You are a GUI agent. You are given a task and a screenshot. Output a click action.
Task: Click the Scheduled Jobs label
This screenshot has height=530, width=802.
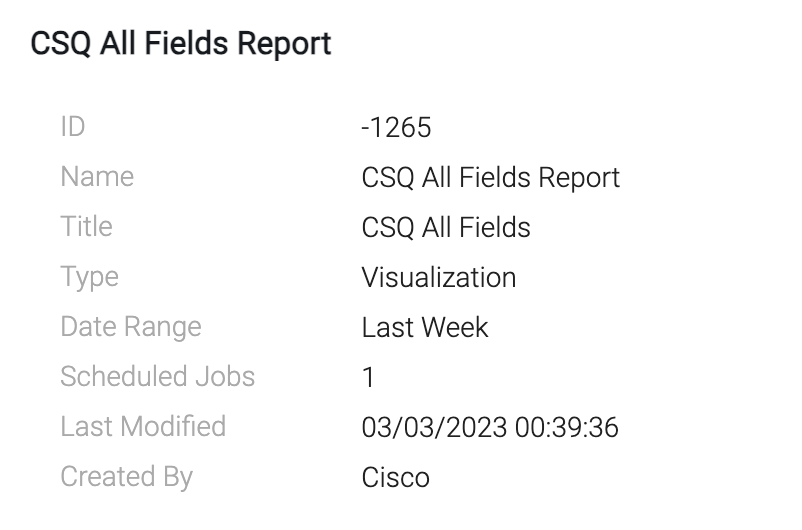click(x=157, y=377)
